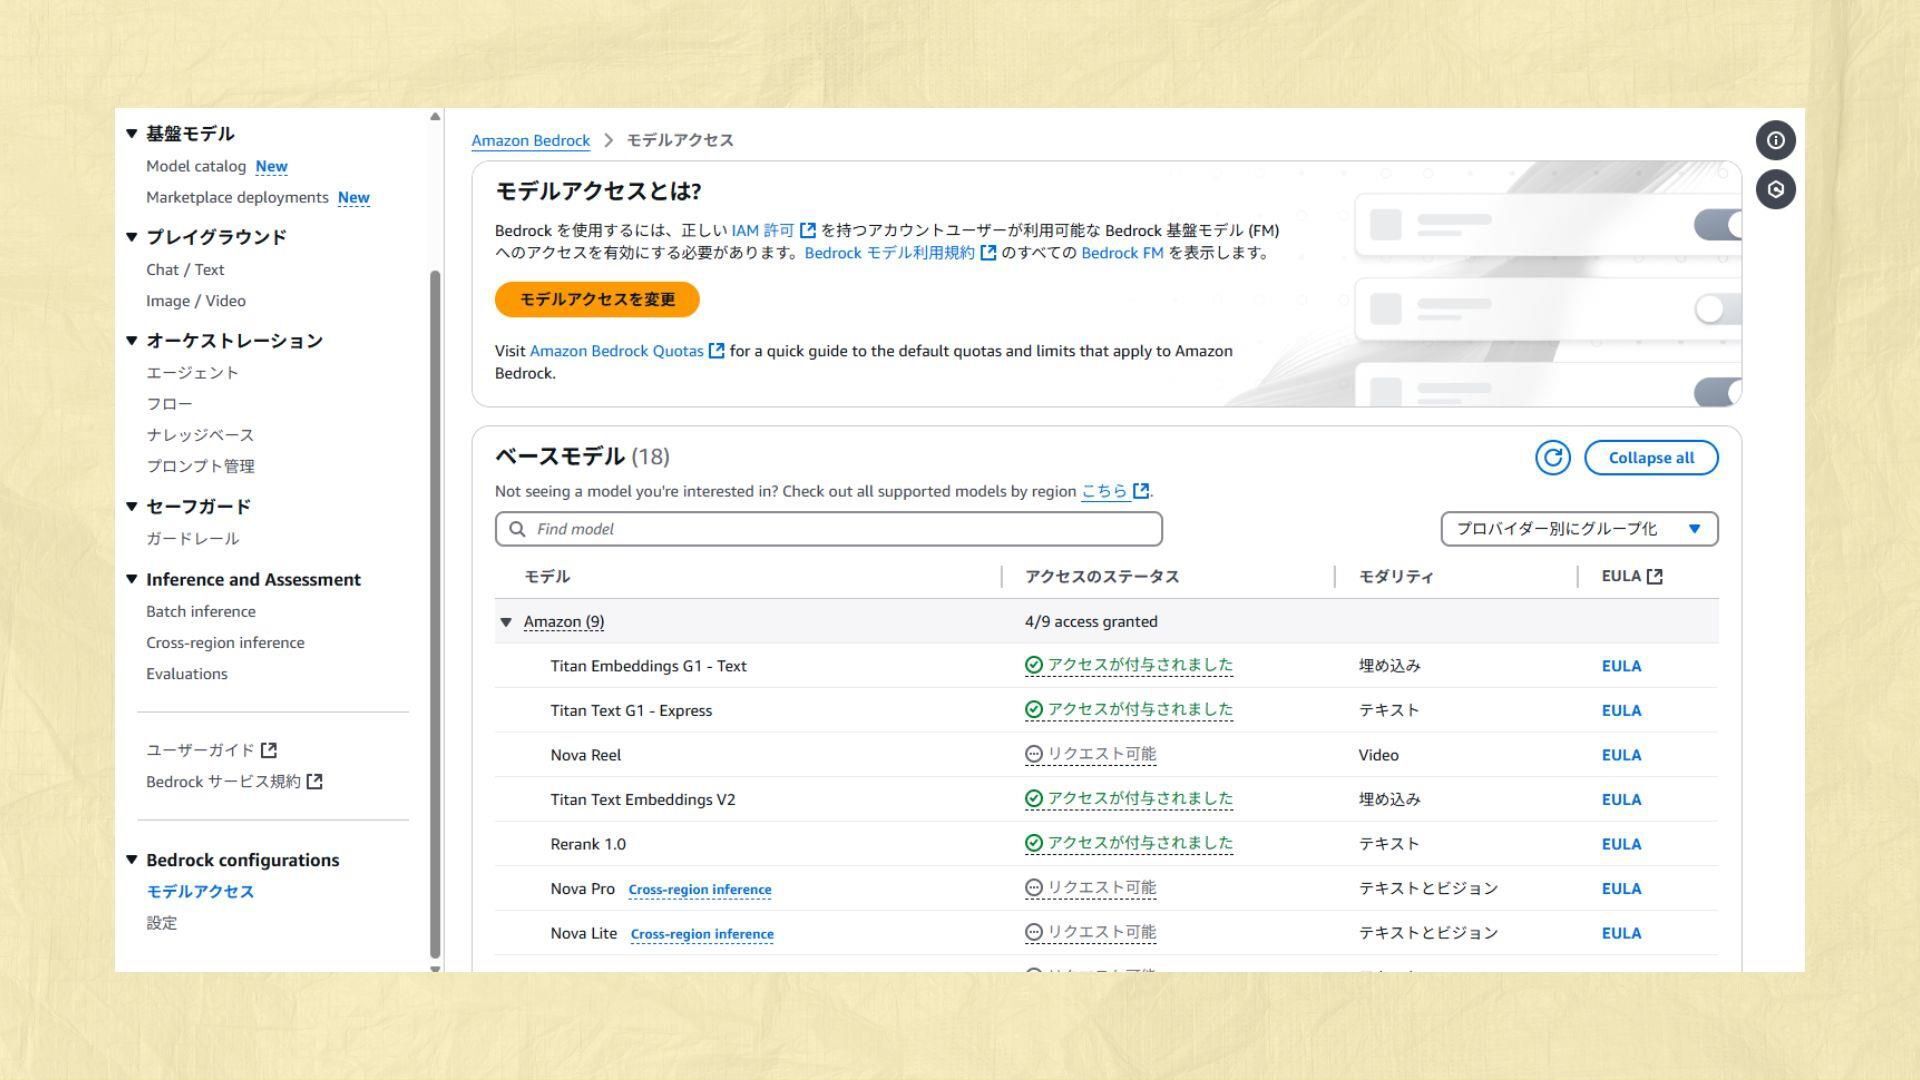Collapse the Amazon (9) model group

(506, 622)
